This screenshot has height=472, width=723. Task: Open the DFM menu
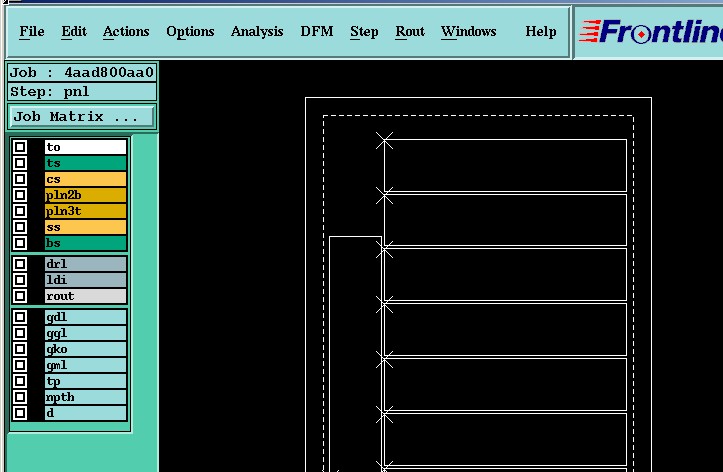(x=317, y=31)
